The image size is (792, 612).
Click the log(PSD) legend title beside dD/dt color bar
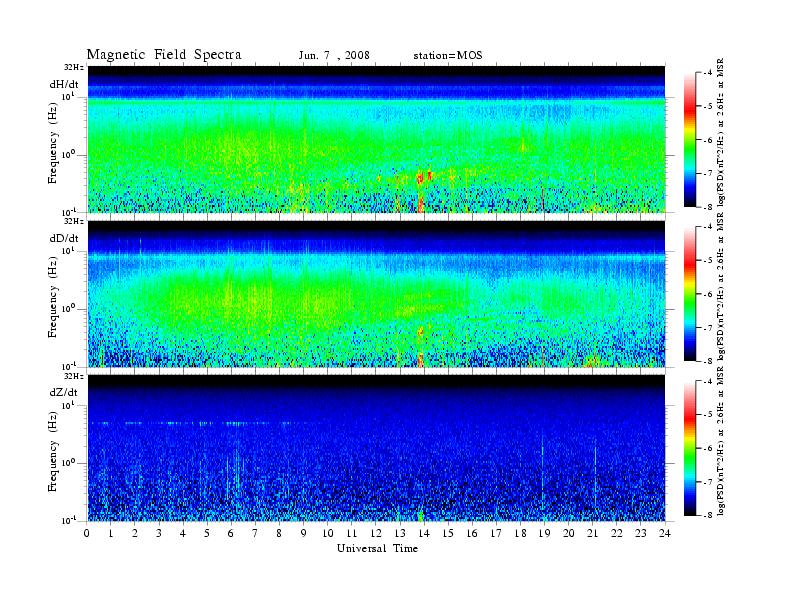click(721, 287)
